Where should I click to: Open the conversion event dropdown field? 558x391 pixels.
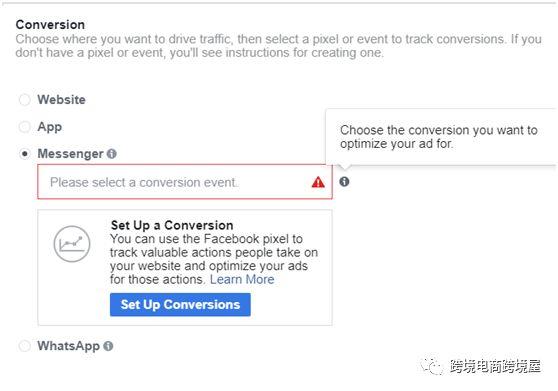point(185,182)
